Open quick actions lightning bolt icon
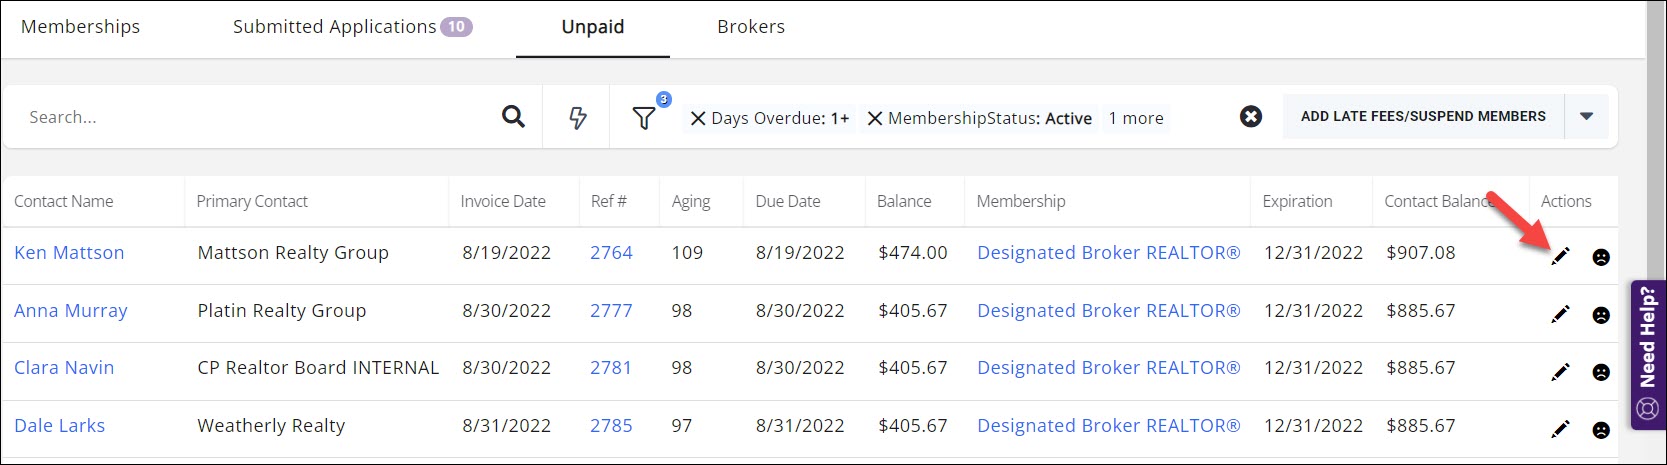The height and width of the screenshot is (465, 1667). click(578, 118)
